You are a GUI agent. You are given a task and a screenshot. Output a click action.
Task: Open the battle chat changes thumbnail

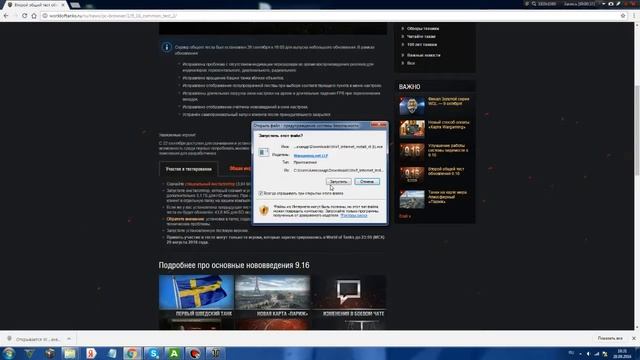[349, 296]
